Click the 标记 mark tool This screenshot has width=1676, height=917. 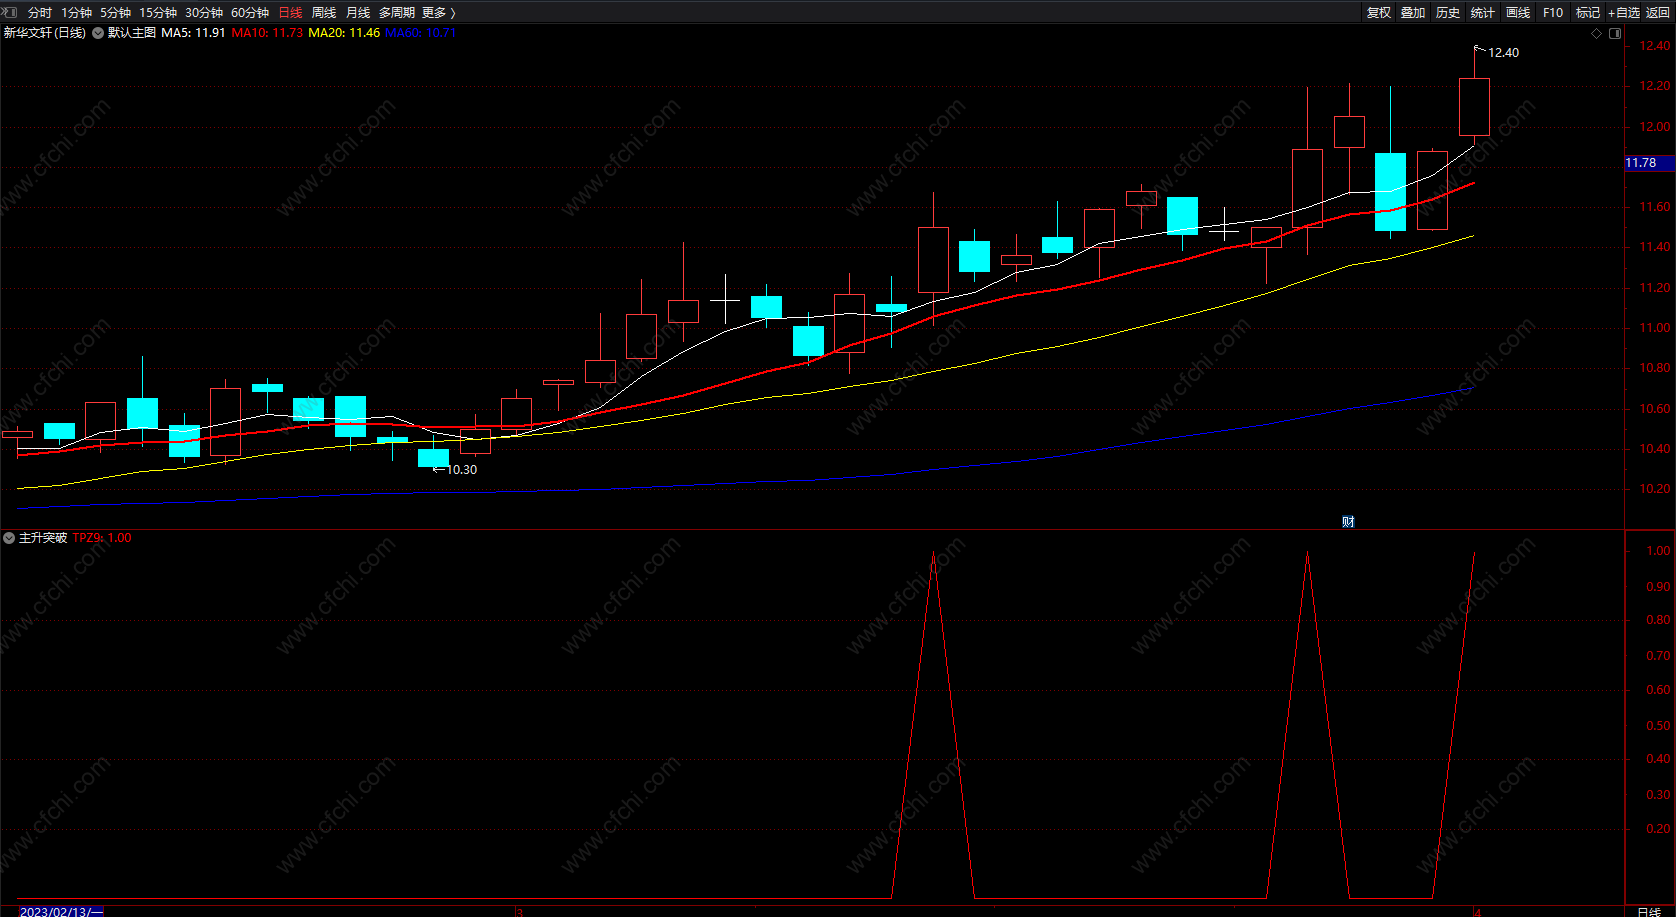[x=1588, y=12]
